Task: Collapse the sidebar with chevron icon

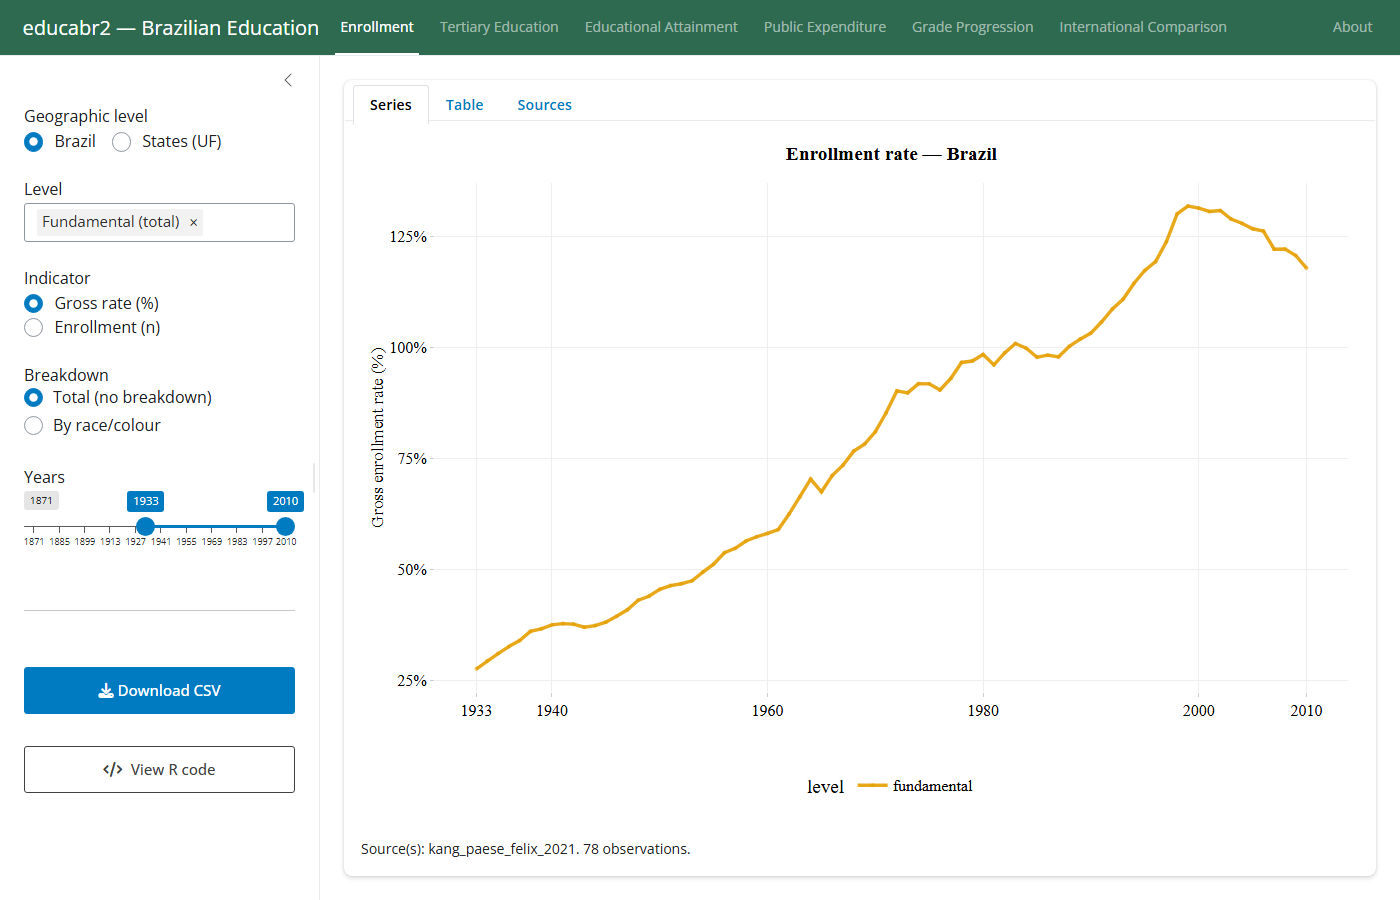Action: tap(288, 80)
